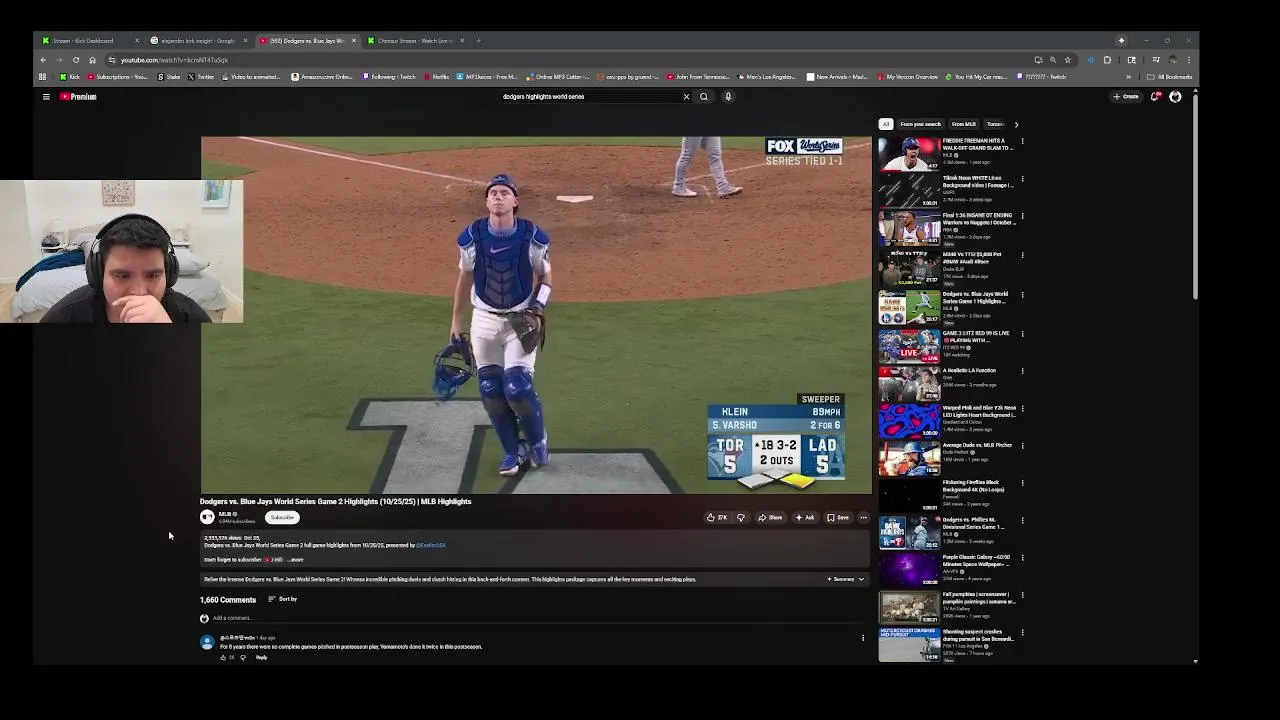The height and width of the screenshot is (720, 1280).
Task: Expand the Summary chevron
Action: point(860,579)
